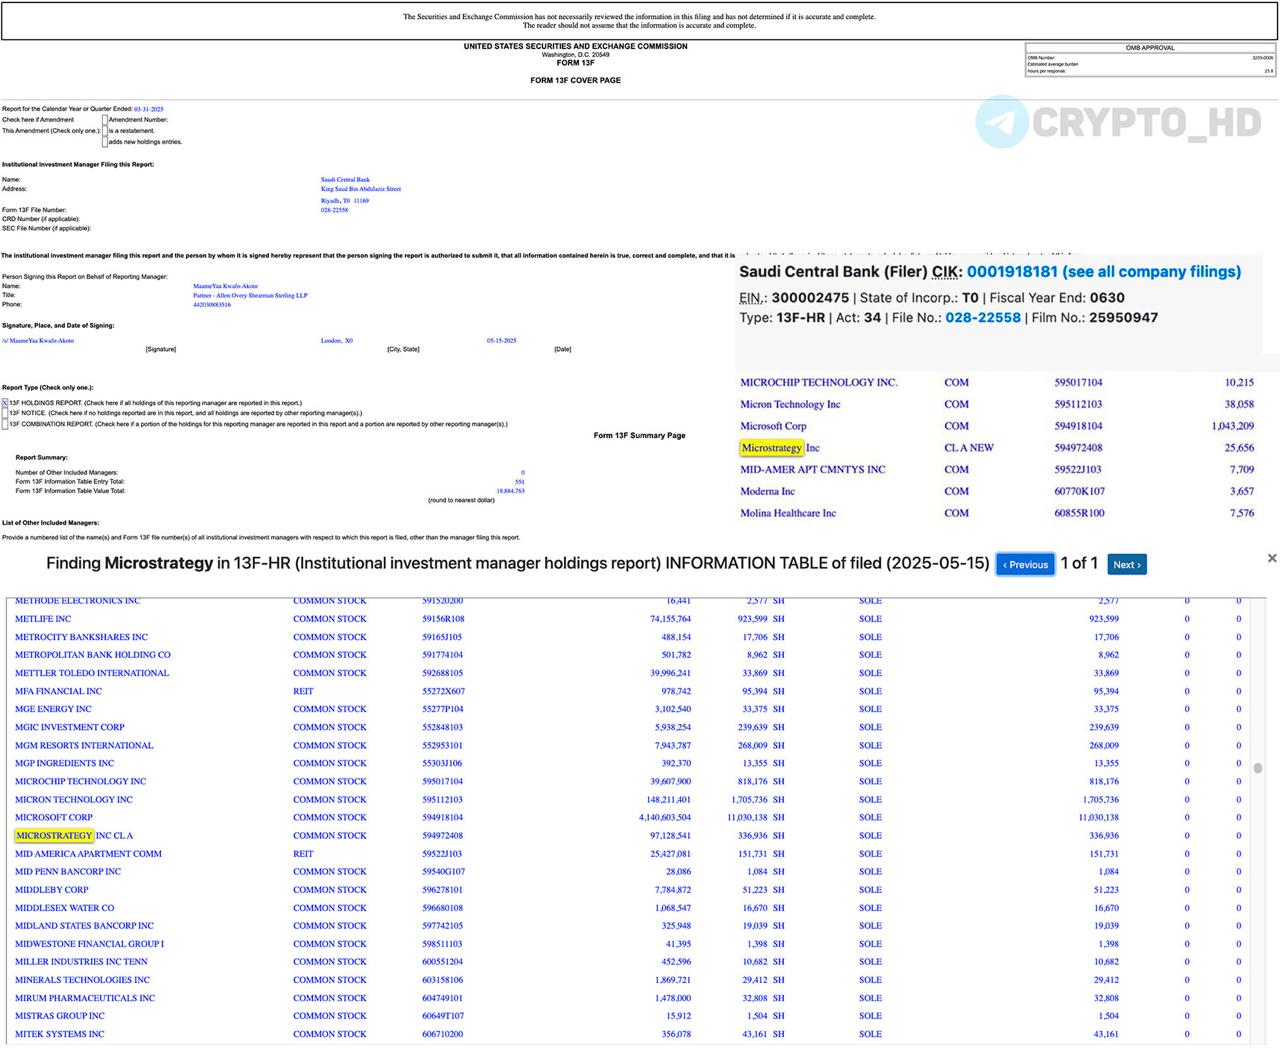Click MFA FINANCIAL INC entry

58,691
